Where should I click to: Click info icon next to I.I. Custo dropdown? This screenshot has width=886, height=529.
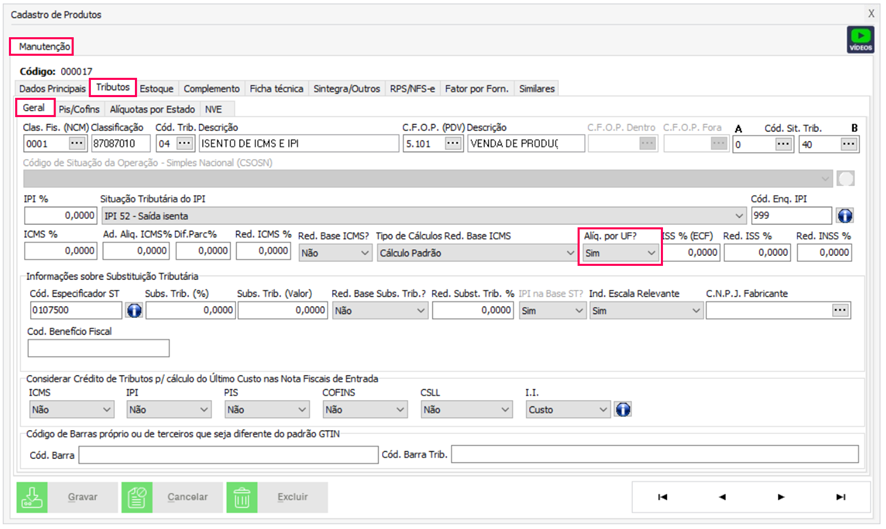pos(622,409)
